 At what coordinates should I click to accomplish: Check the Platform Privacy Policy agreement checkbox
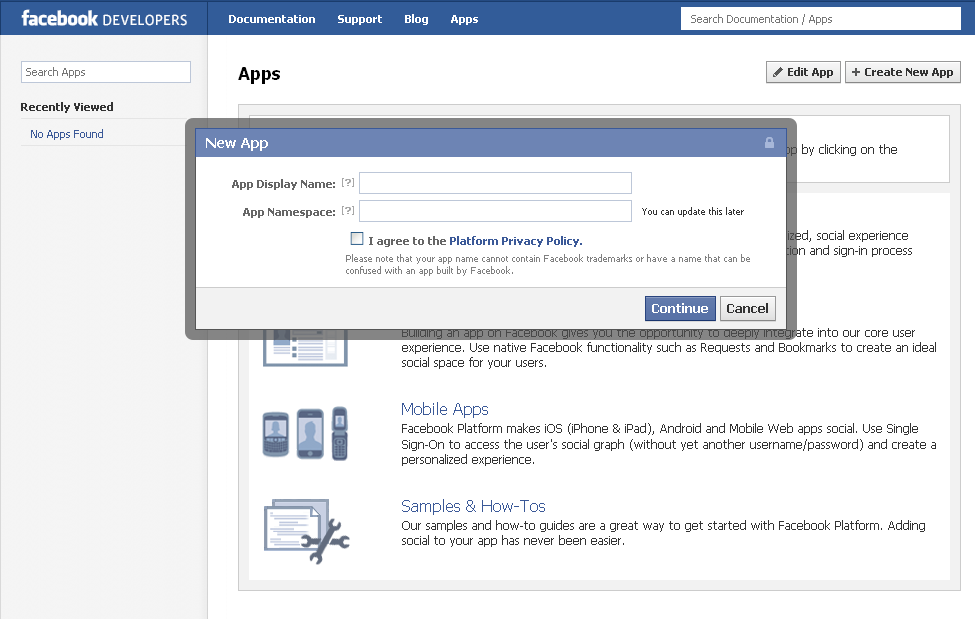tap(357, 237)
